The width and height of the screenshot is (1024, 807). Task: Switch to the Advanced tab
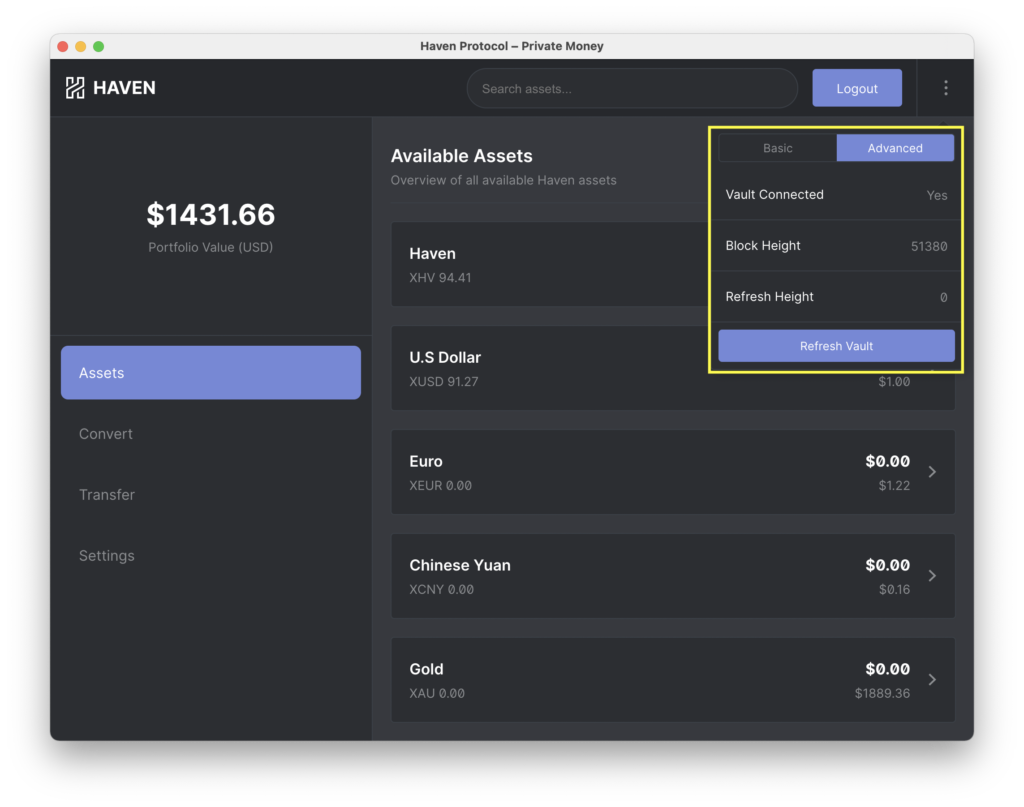895,148
